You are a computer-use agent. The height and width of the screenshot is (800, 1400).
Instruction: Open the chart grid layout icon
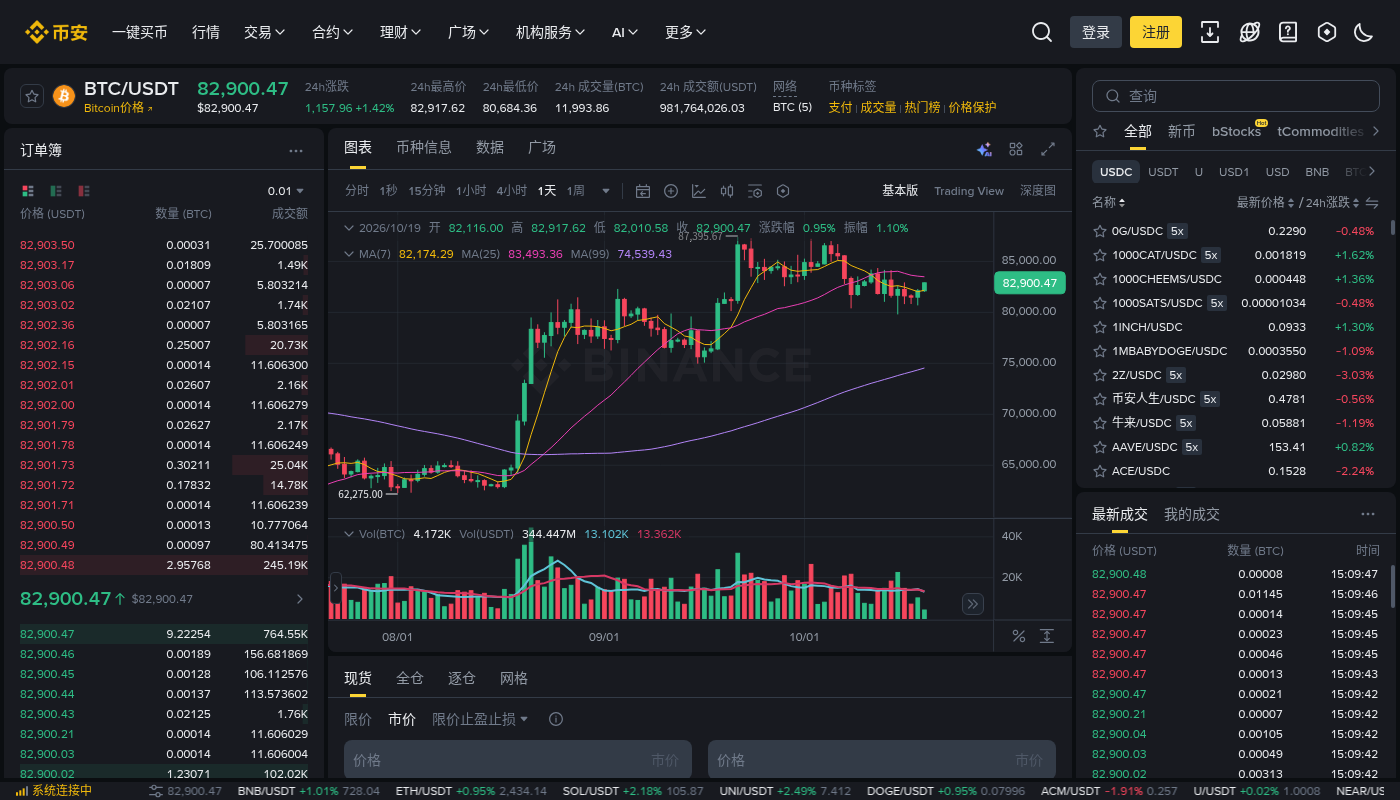[1016, 149]
